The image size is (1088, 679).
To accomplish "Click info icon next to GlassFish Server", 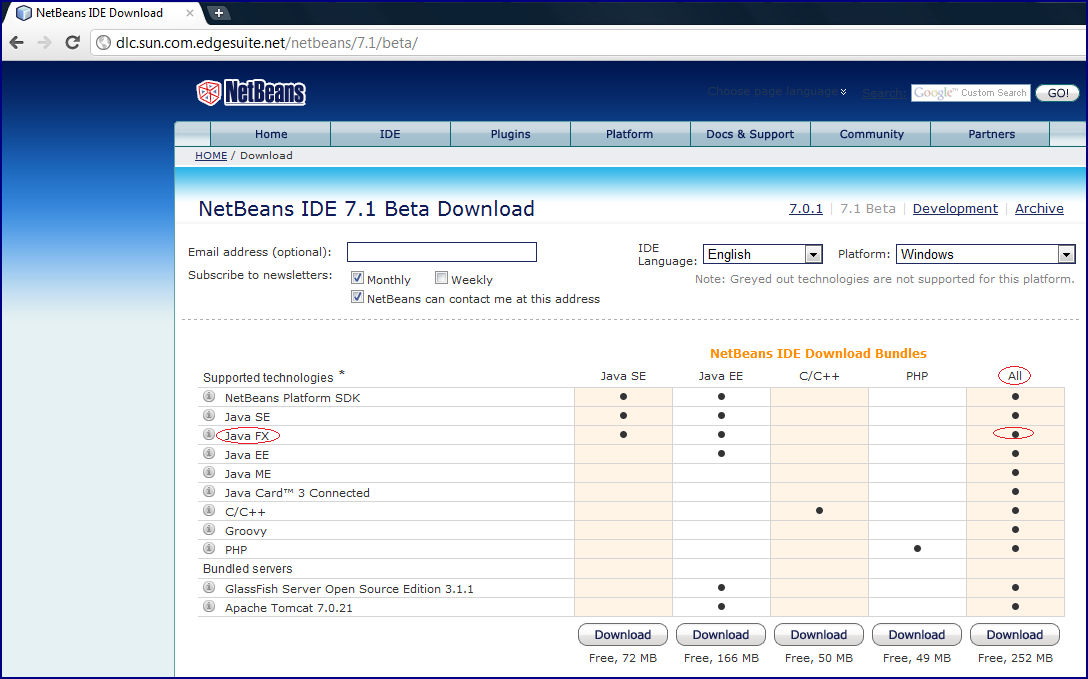I will (209, 587).
